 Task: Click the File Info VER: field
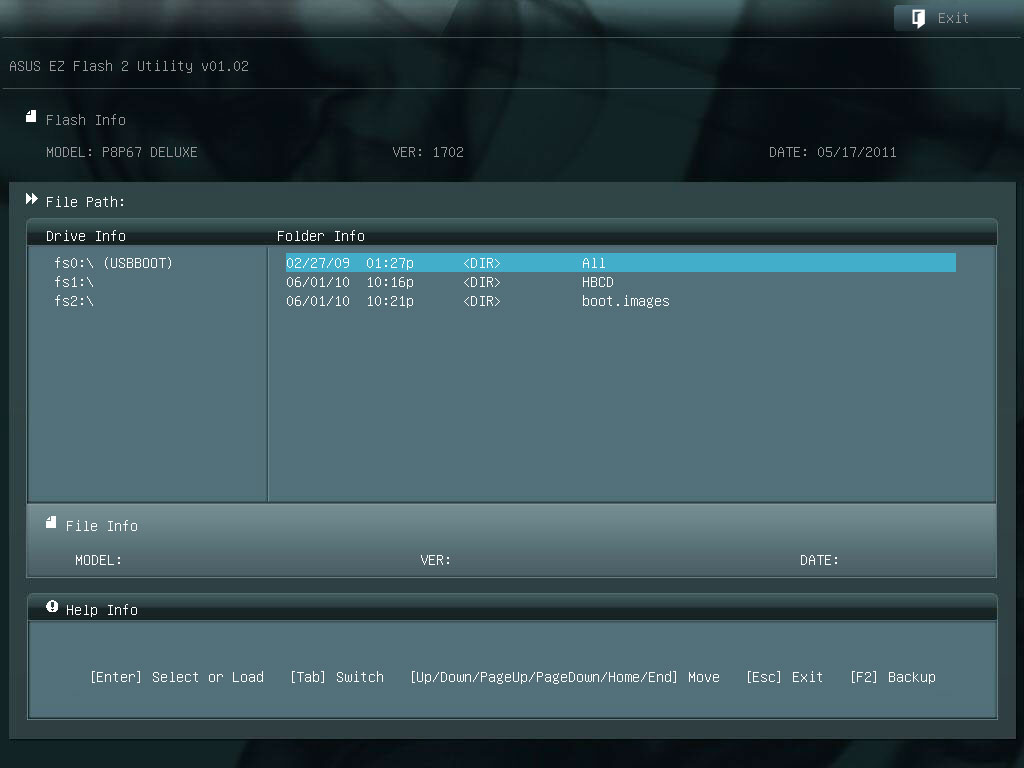(x=436, y=560)
